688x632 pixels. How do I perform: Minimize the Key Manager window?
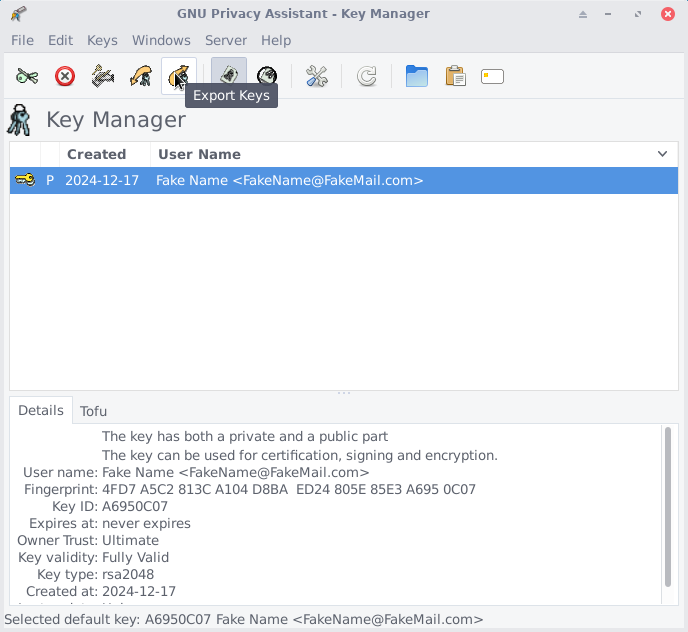pos(608,14)
